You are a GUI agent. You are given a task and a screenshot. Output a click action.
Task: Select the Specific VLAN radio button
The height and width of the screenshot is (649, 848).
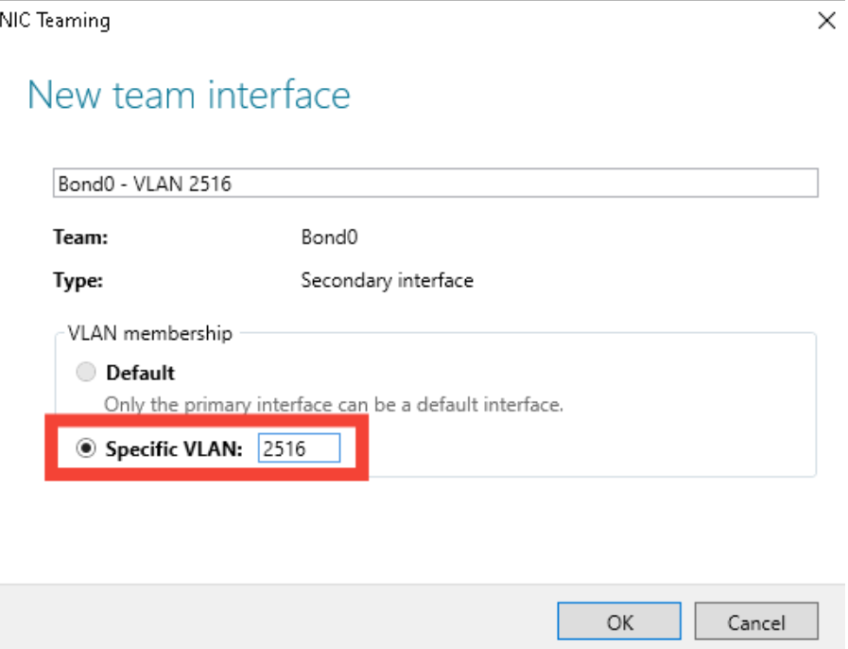pos(87,450)
